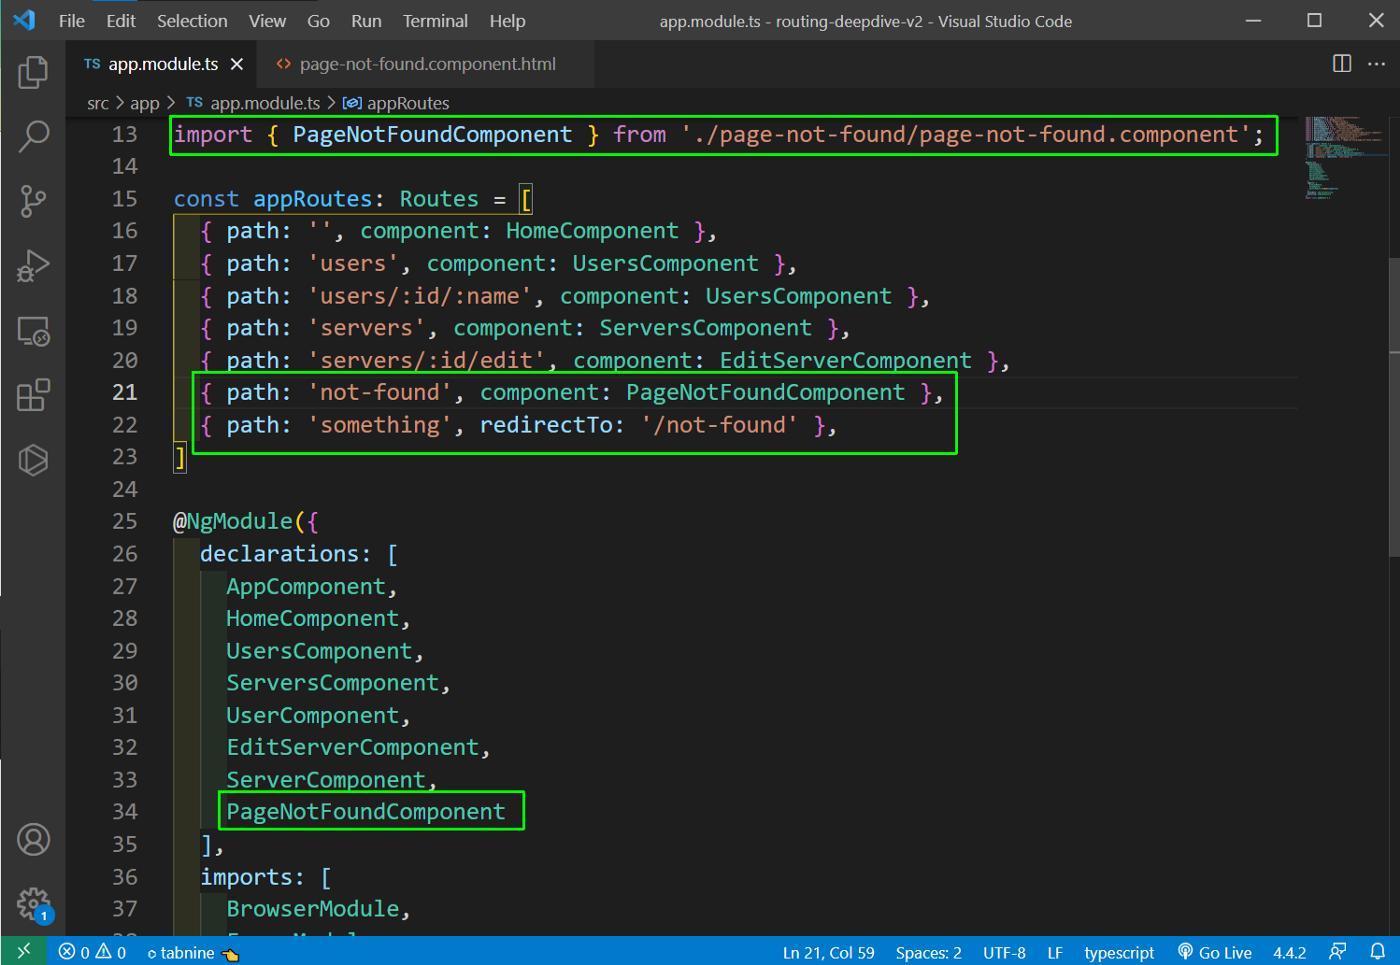Click app folder in the breadcrumb
Screen dimensions: 1400x965
point(145,103)
